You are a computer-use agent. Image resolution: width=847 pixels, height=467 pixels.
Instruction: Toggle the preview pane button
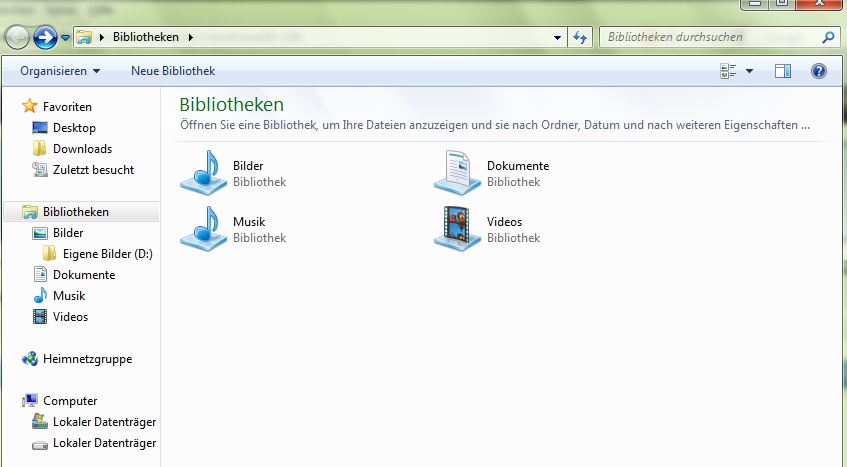[783, 71]
